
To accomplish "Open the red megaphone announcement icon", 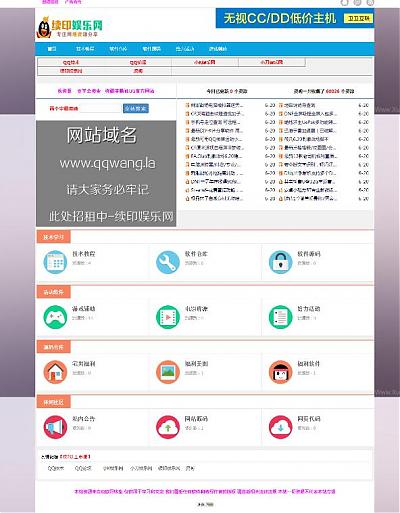I will point(55,427).
